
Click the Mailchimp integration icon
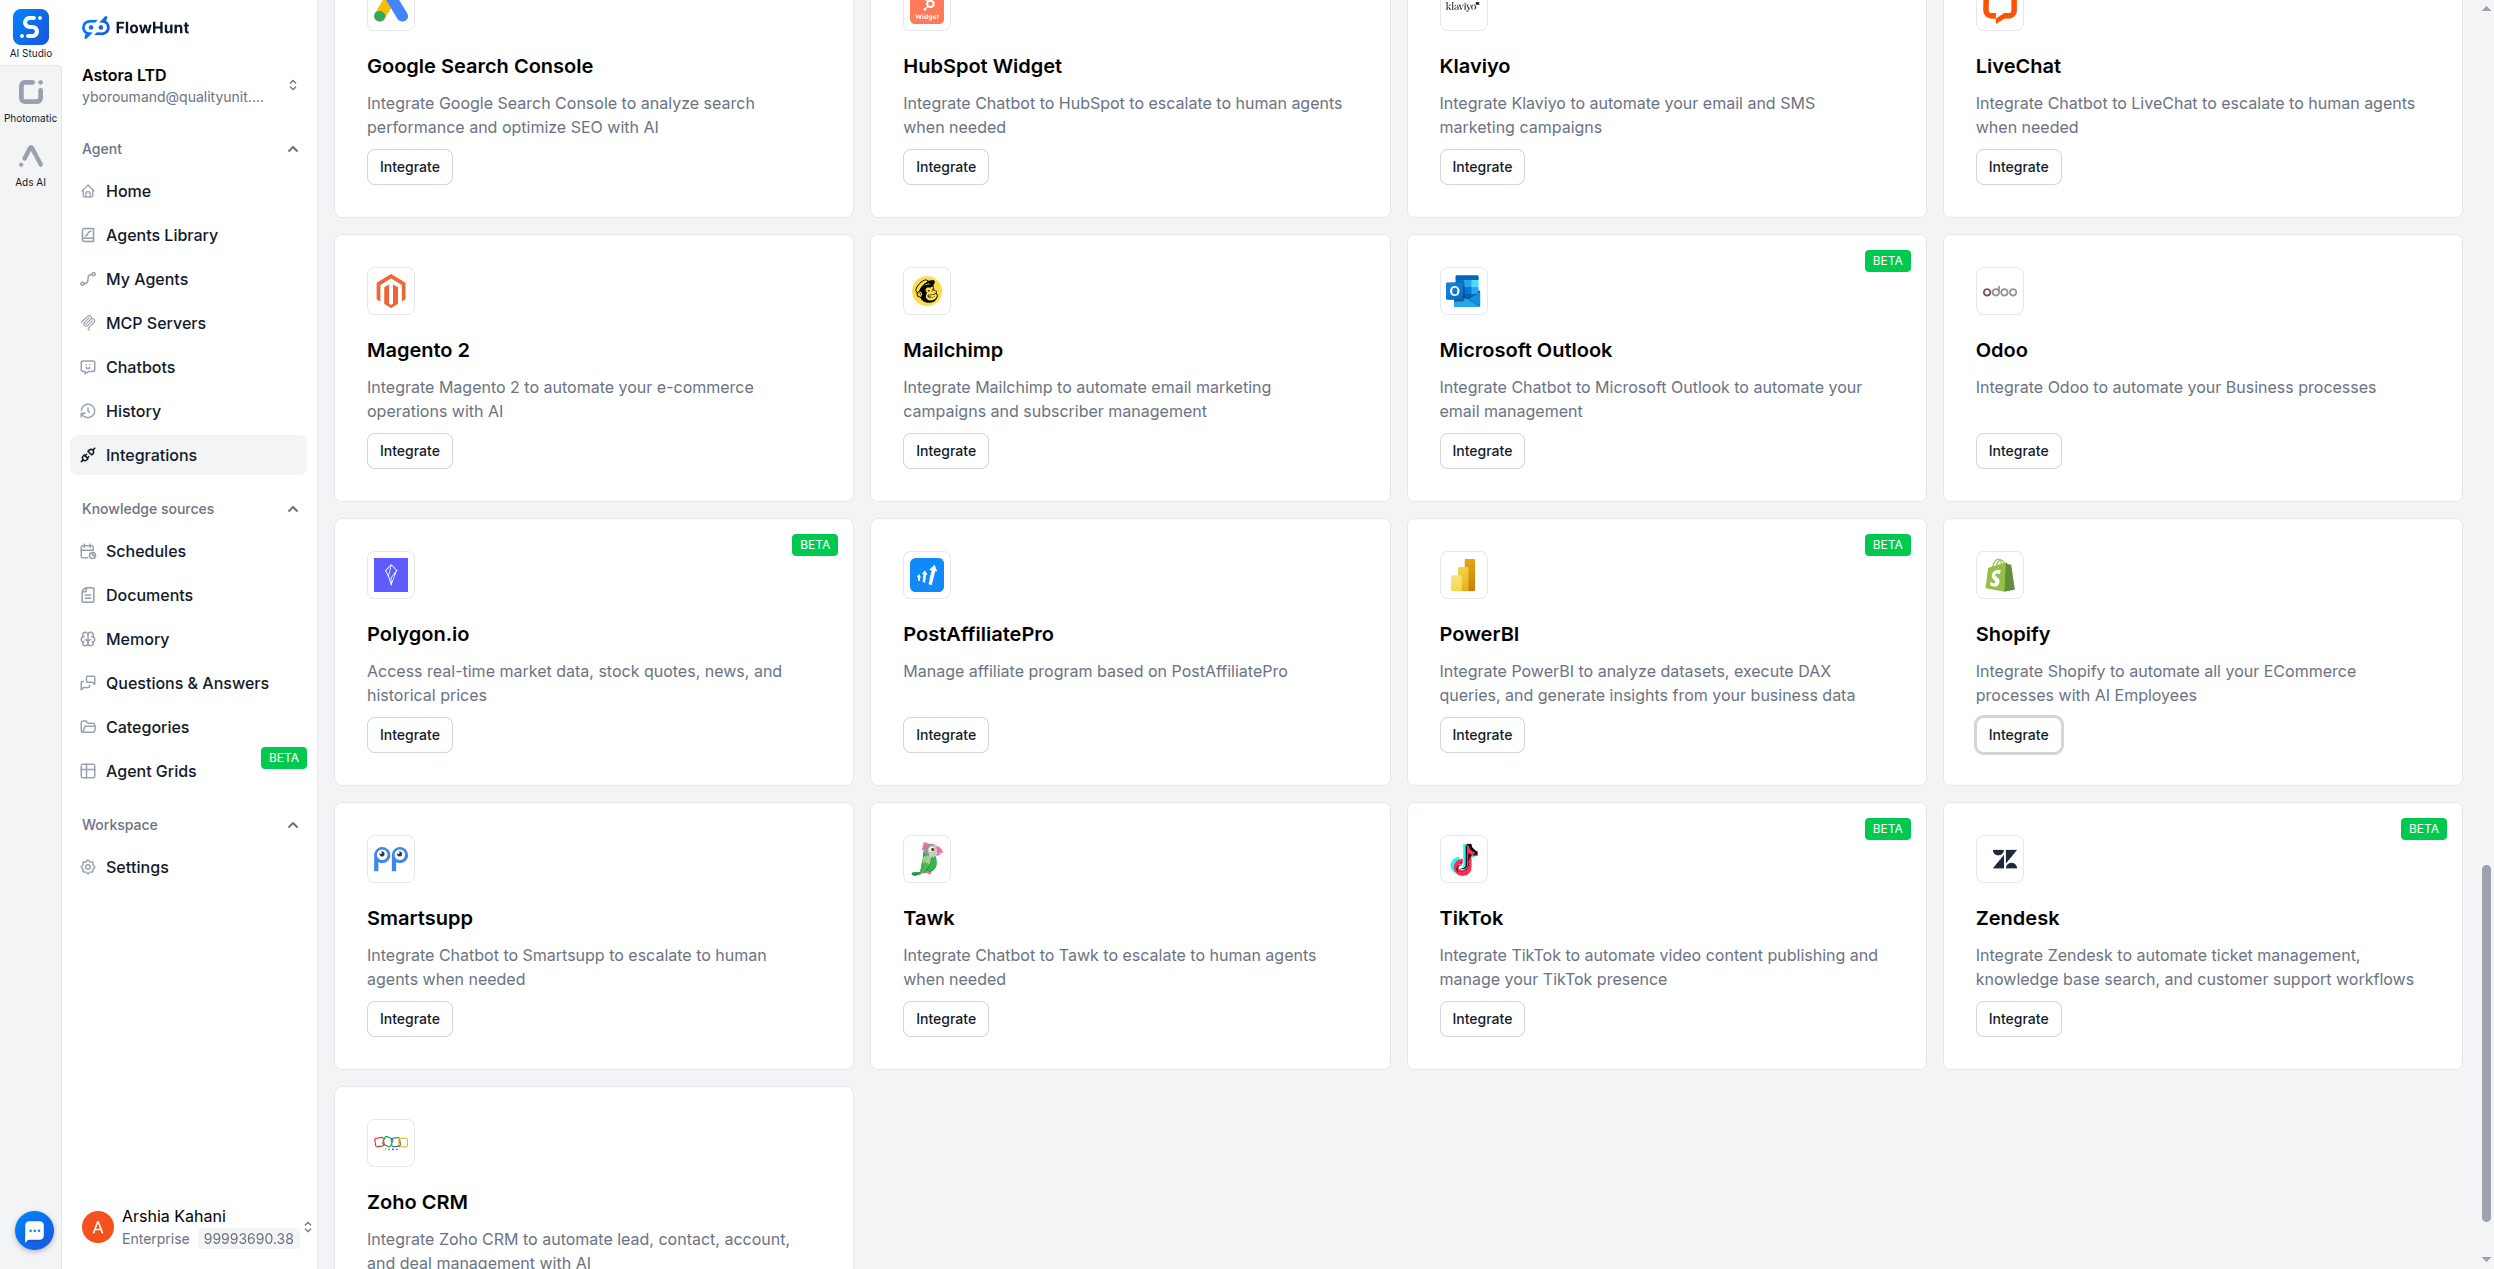[x=926, y=291]
